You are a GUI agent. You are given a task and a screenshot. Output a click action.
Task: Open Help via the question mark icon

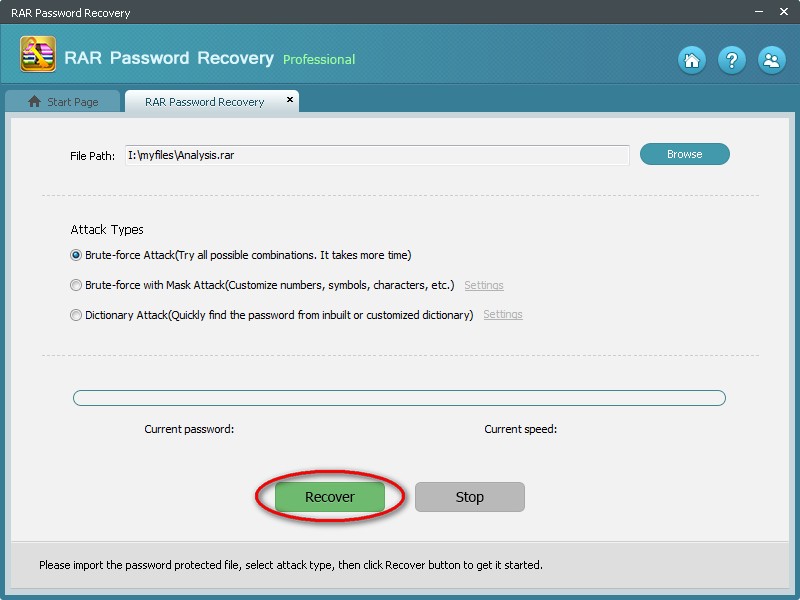732,60
